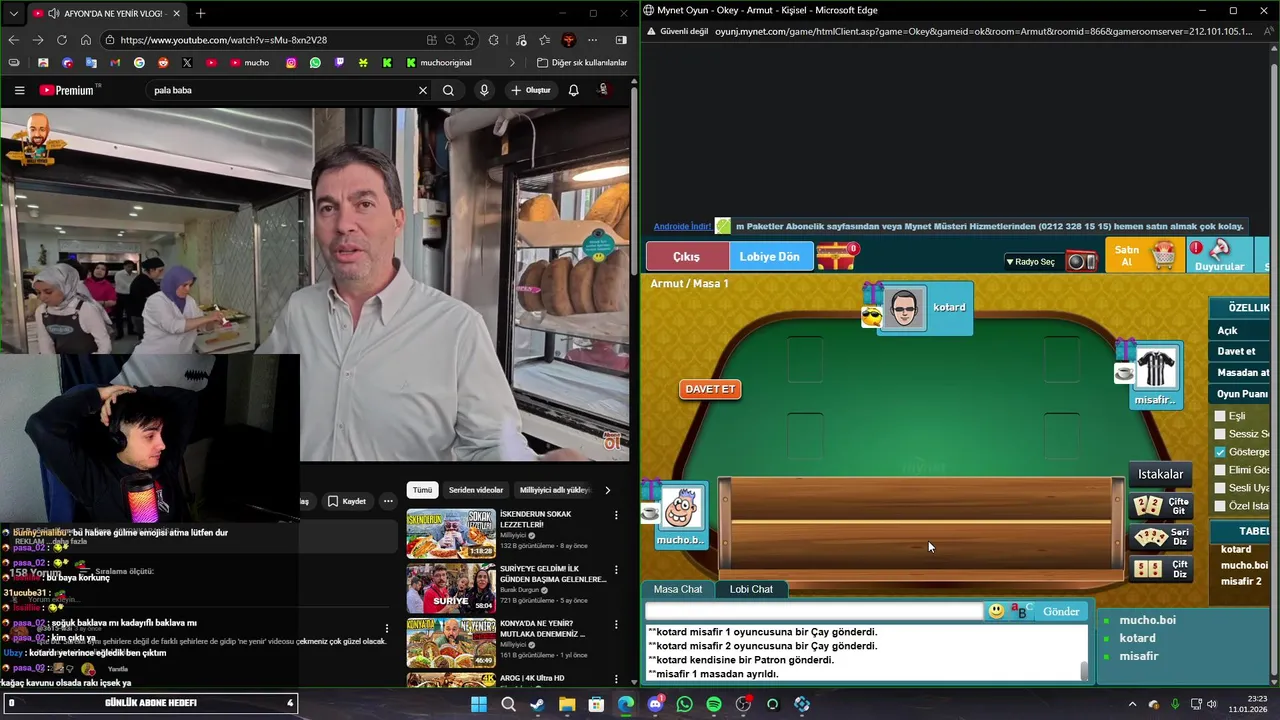Switch to the Masa Chat tab

(x=678, y=589)
